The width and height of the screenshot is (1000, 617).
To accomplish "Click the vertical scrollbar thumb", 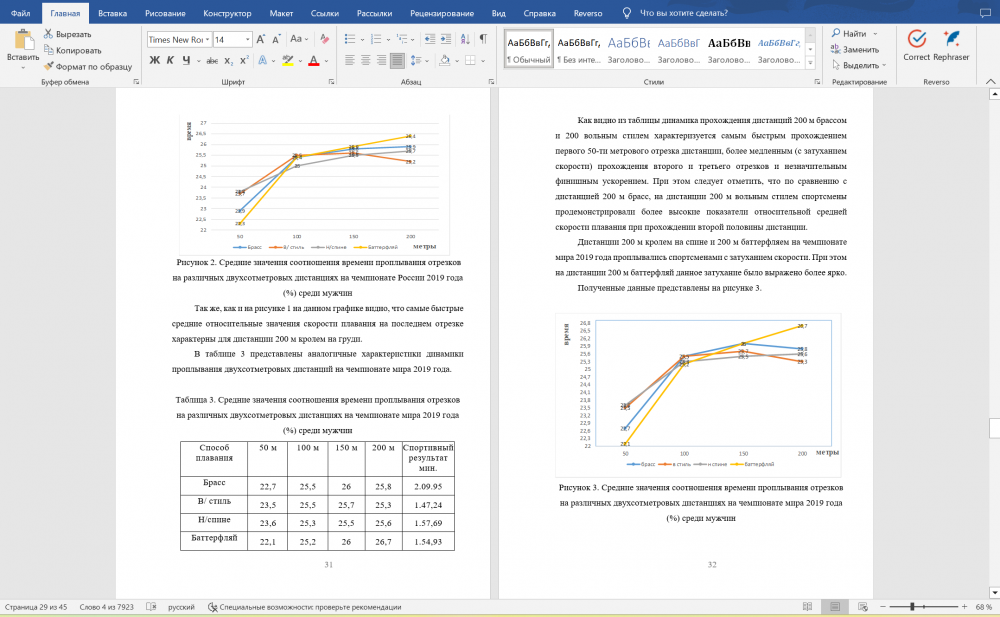I will pyautogui.click(x=994, y=428).
